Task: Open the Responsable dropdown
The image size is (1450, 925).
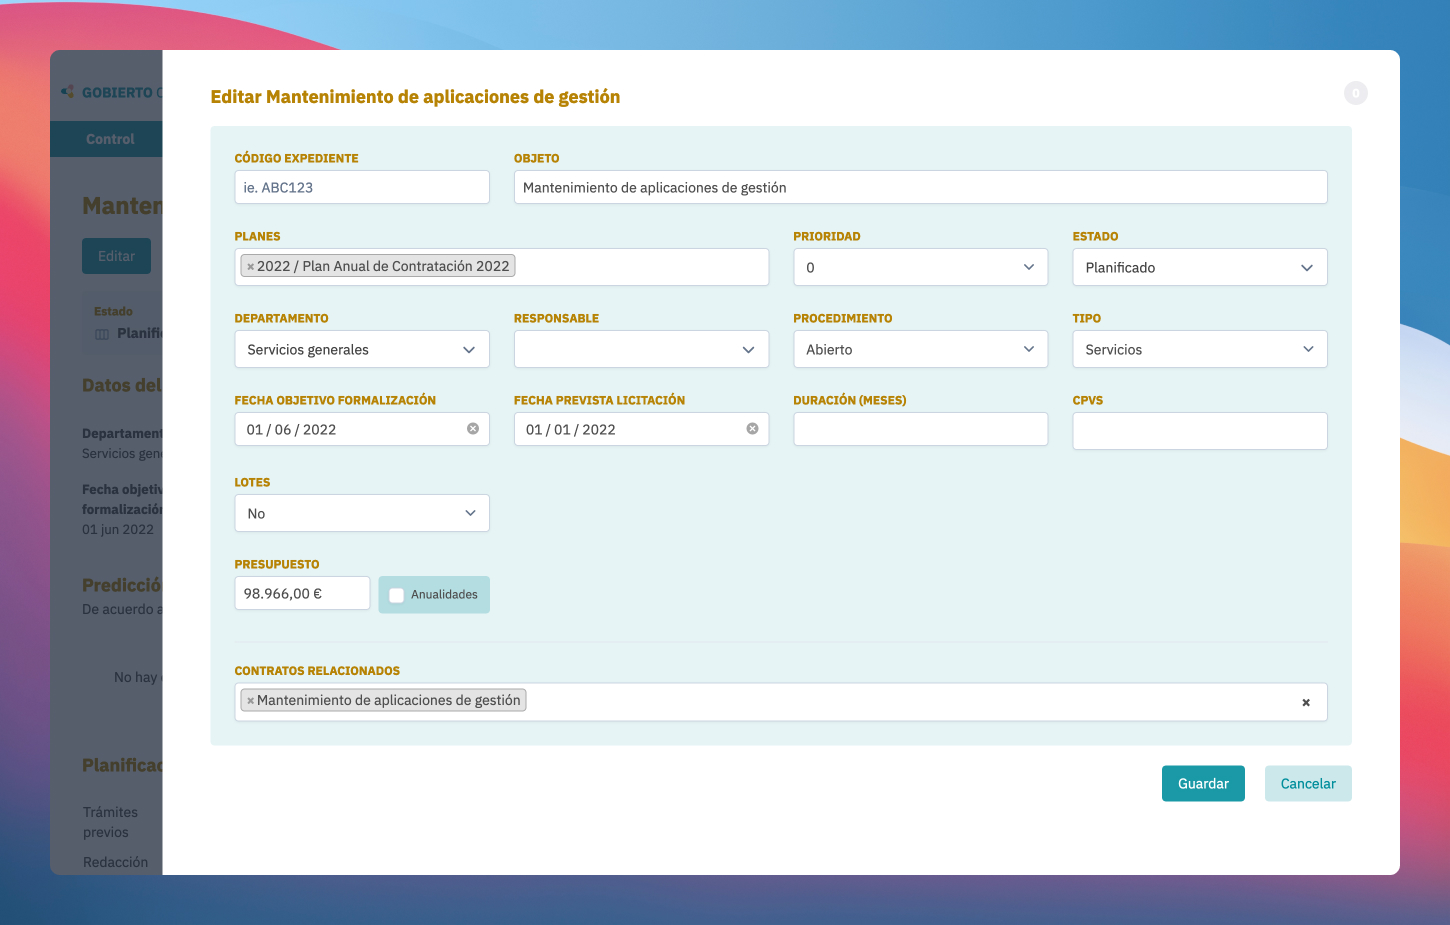Action: point(641,349)
